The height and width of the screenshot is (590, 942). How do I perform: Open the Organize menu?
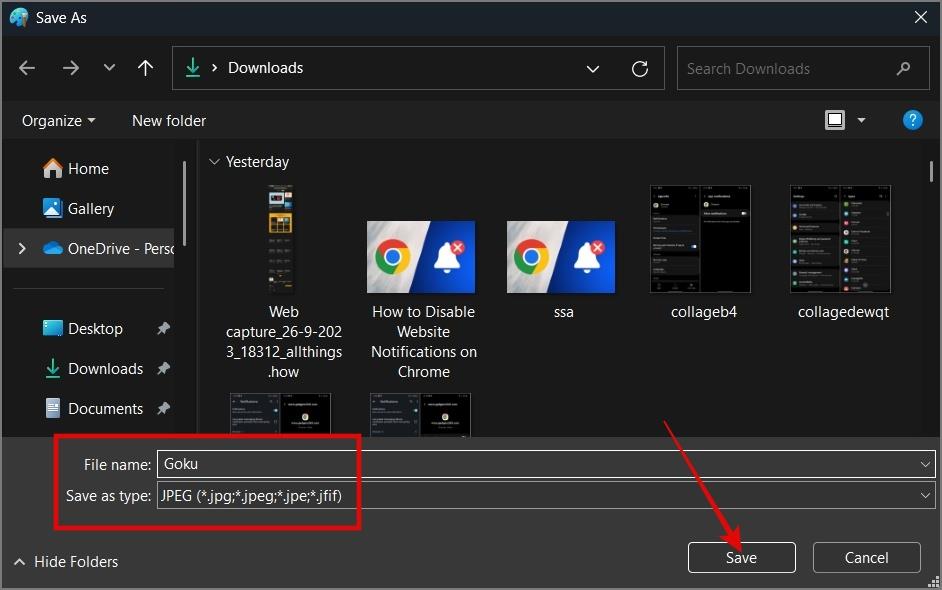pyautogui.click(x=58, y=121)
